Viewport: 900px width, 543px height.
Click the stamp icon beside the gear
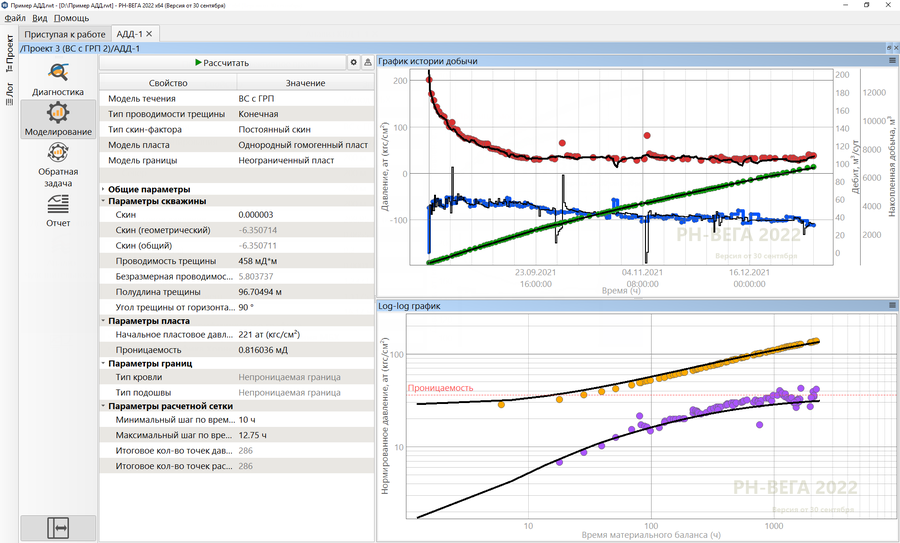(367, 62)
